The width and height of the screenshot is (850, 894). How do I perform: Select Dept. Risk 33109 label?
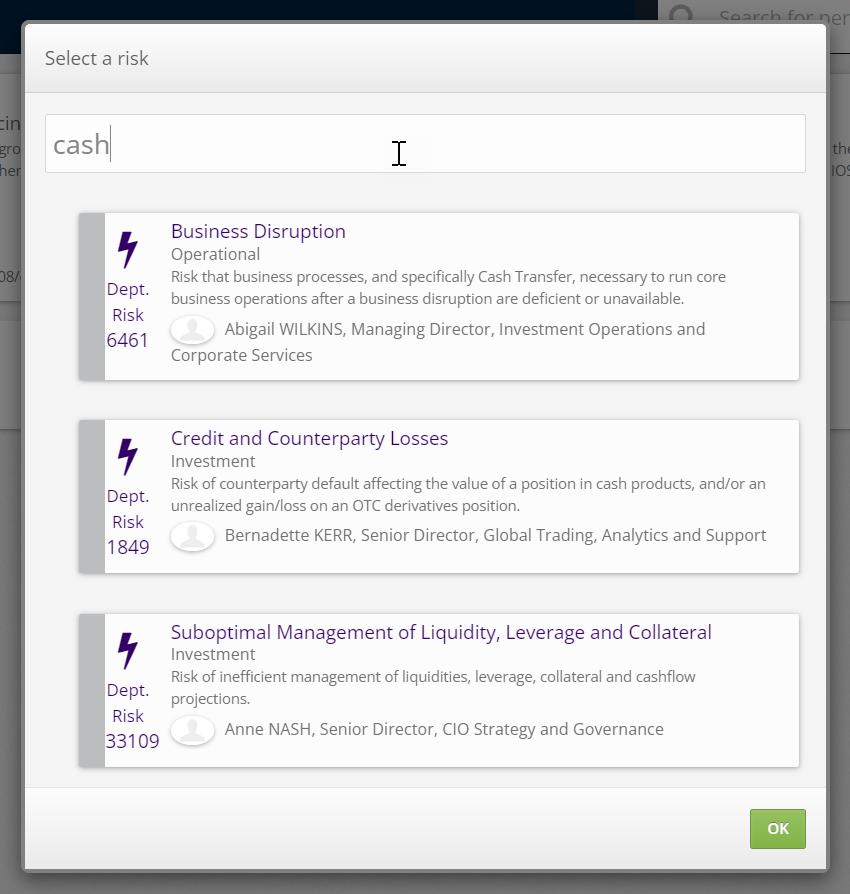click(x=132, y=716)
